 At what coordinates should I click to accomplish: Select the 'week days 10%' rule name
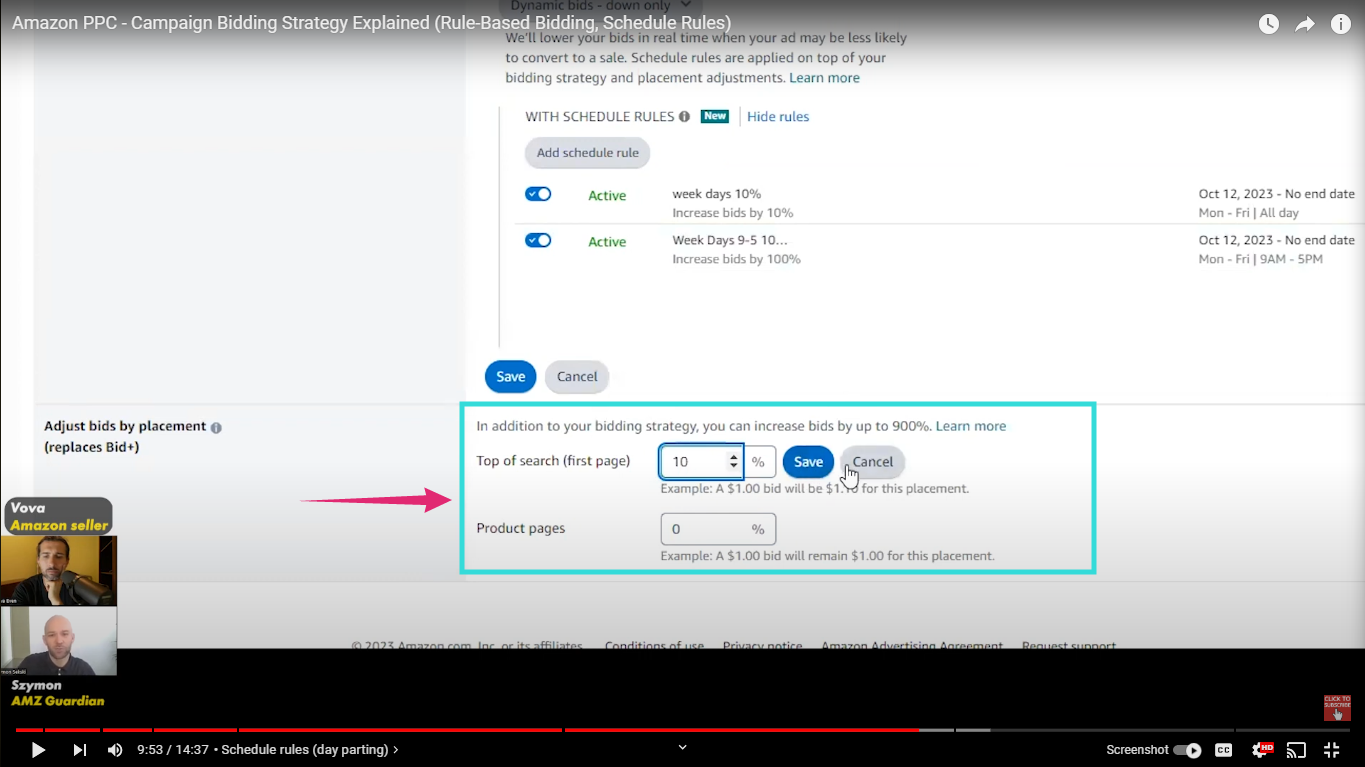717,193
